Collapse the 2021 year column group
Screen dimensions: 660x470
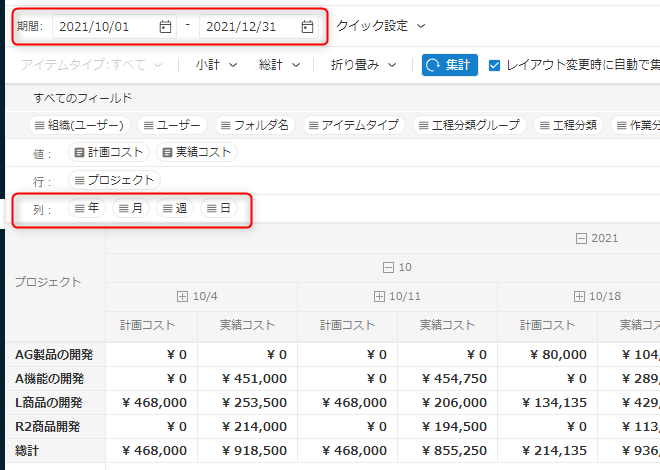point(581,239)
